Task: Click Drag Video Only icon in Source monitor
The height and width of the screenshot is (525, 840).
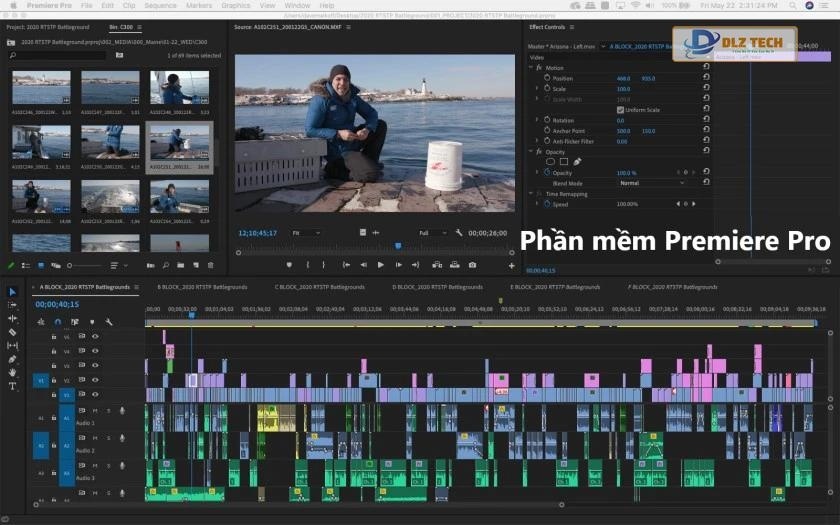Action: tap(363, 232)
